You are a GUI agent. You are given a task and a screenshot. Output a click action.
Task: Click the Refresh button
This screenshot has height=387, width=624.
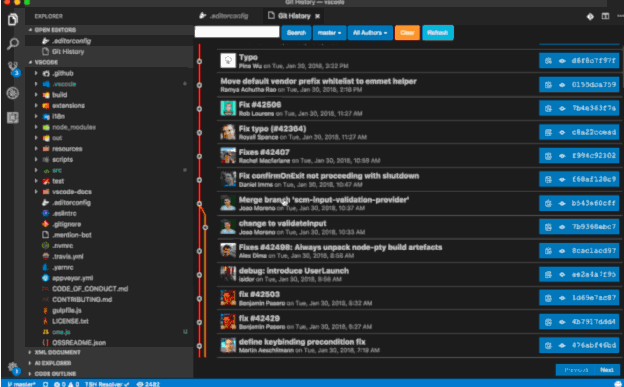click(438, 33)
